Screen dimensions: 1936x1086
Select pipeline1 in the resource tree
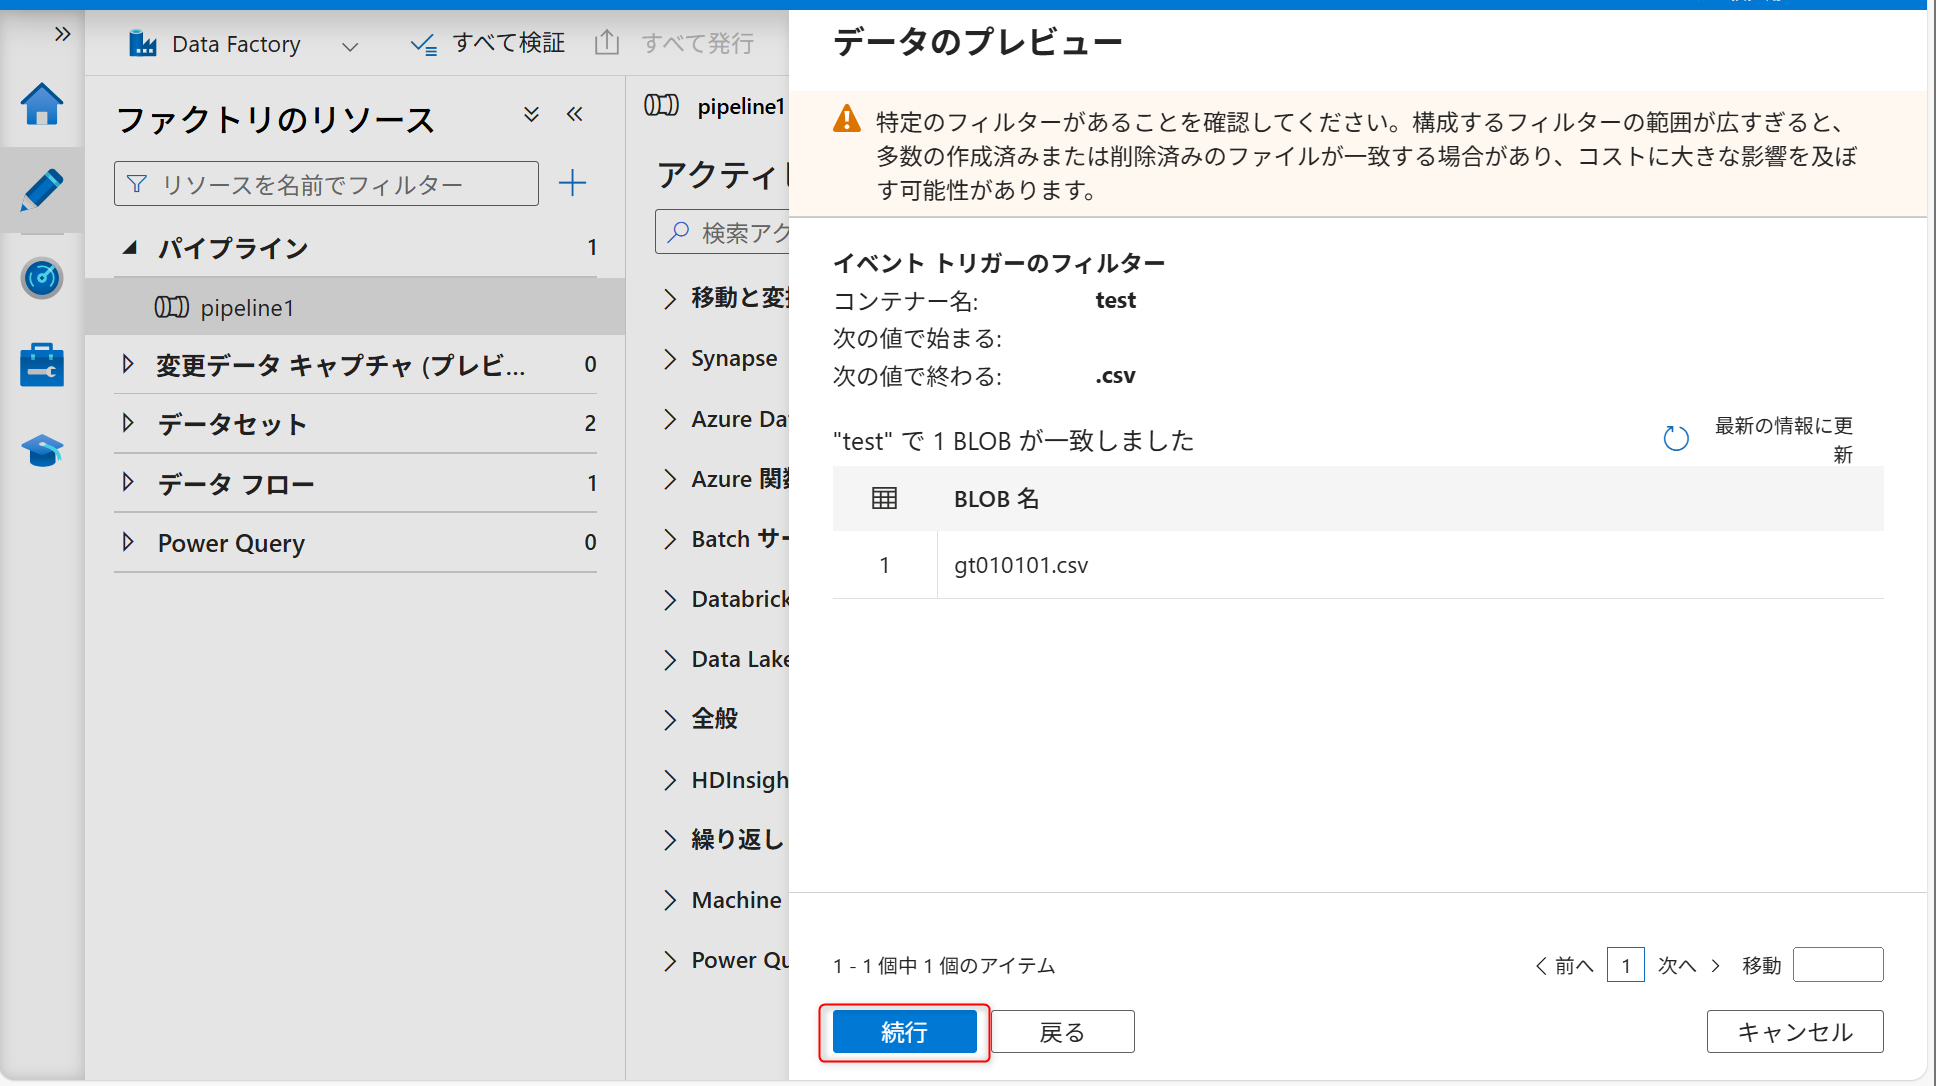246,307
